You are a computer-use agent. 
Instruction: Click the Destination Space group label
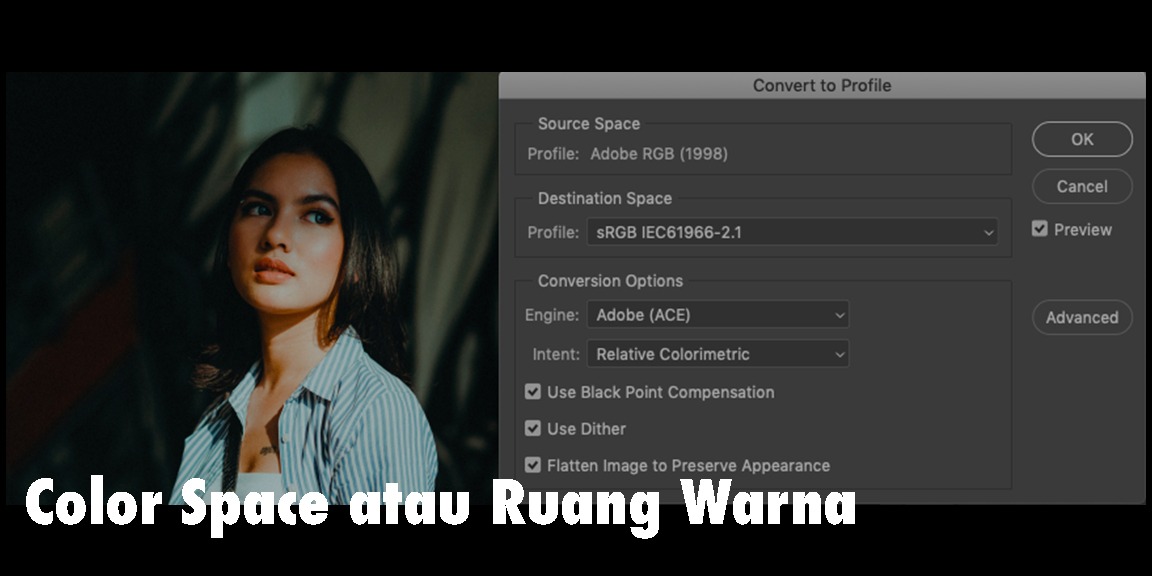point(605,198)
